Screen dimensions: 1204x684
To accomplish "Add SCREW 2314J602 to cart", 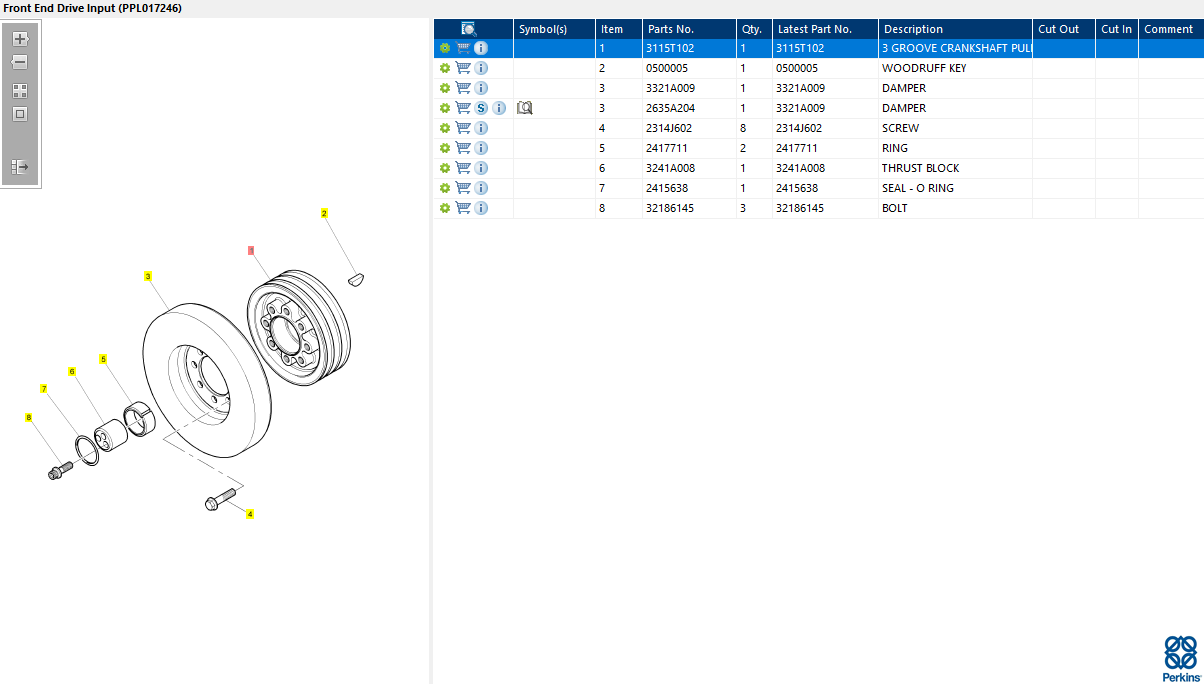I will [463, 128].
